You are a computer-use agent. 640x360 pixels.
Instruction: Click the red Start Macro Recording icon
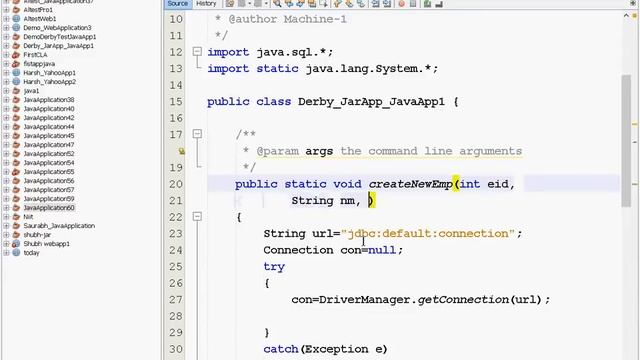(x=401, y=4)
